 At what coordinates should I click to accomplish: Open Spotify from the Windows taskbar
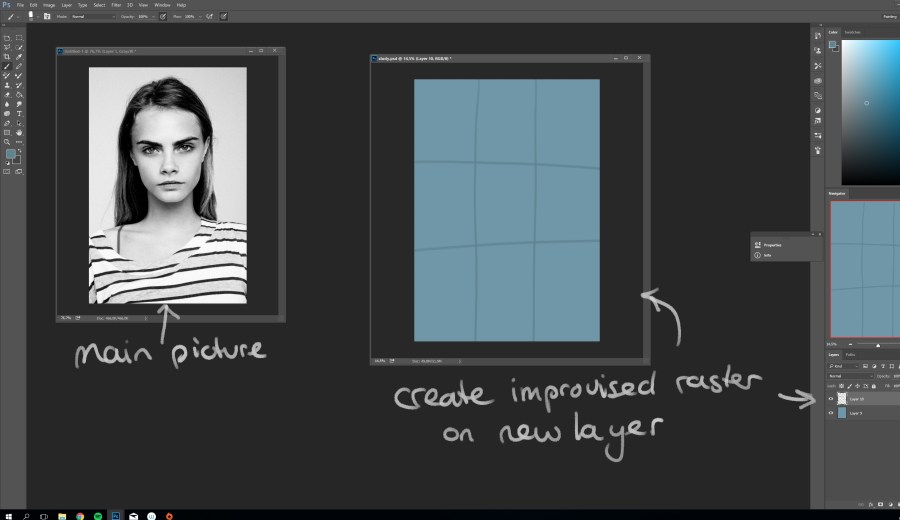(97, 514)
